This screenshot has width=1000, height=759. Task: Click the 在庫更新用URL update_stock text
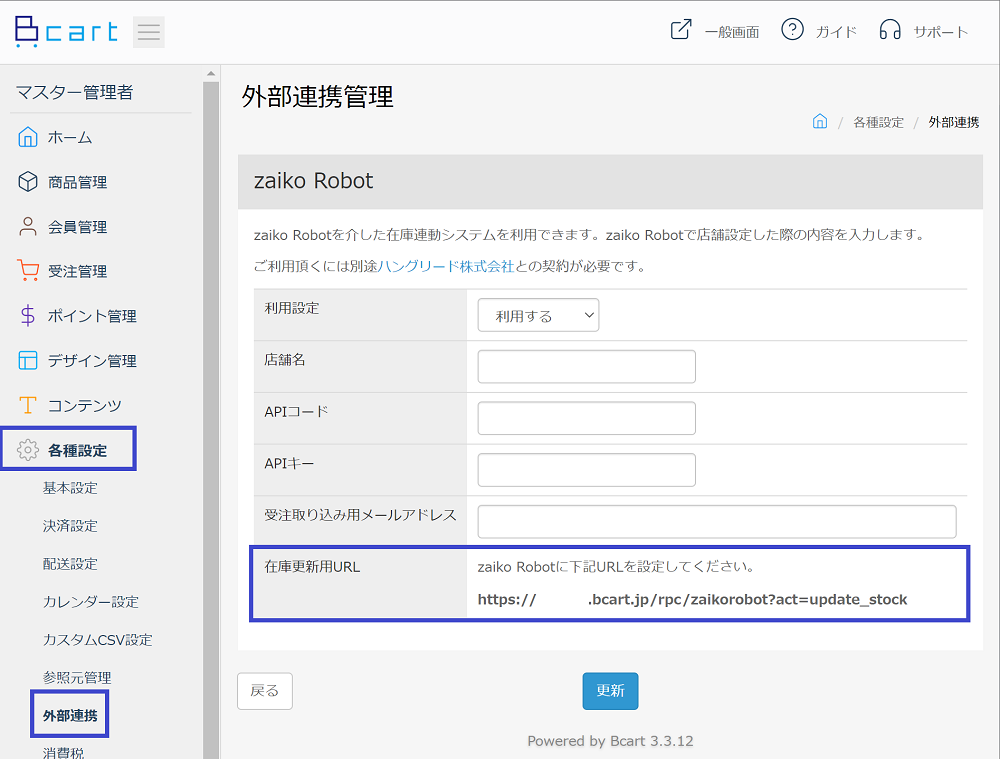692,600
